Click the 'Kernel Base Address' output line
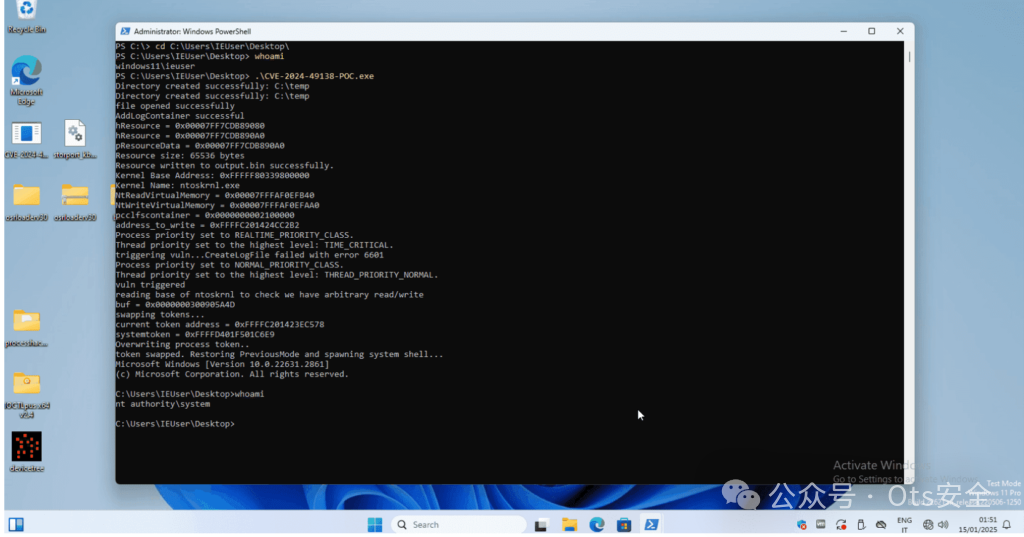 (x=212, y=176)
